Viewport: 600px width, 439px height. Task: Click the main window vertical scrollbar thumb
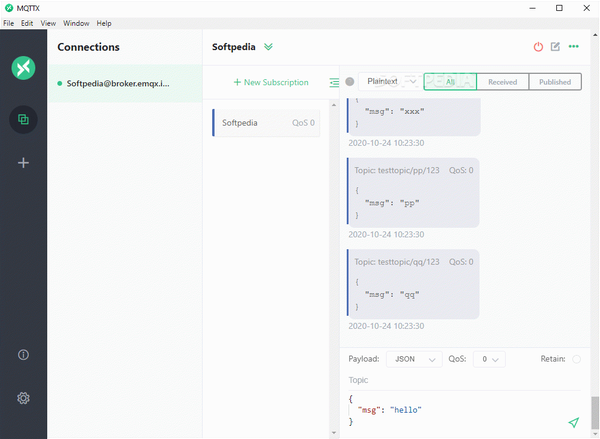(x=595, y=413)
